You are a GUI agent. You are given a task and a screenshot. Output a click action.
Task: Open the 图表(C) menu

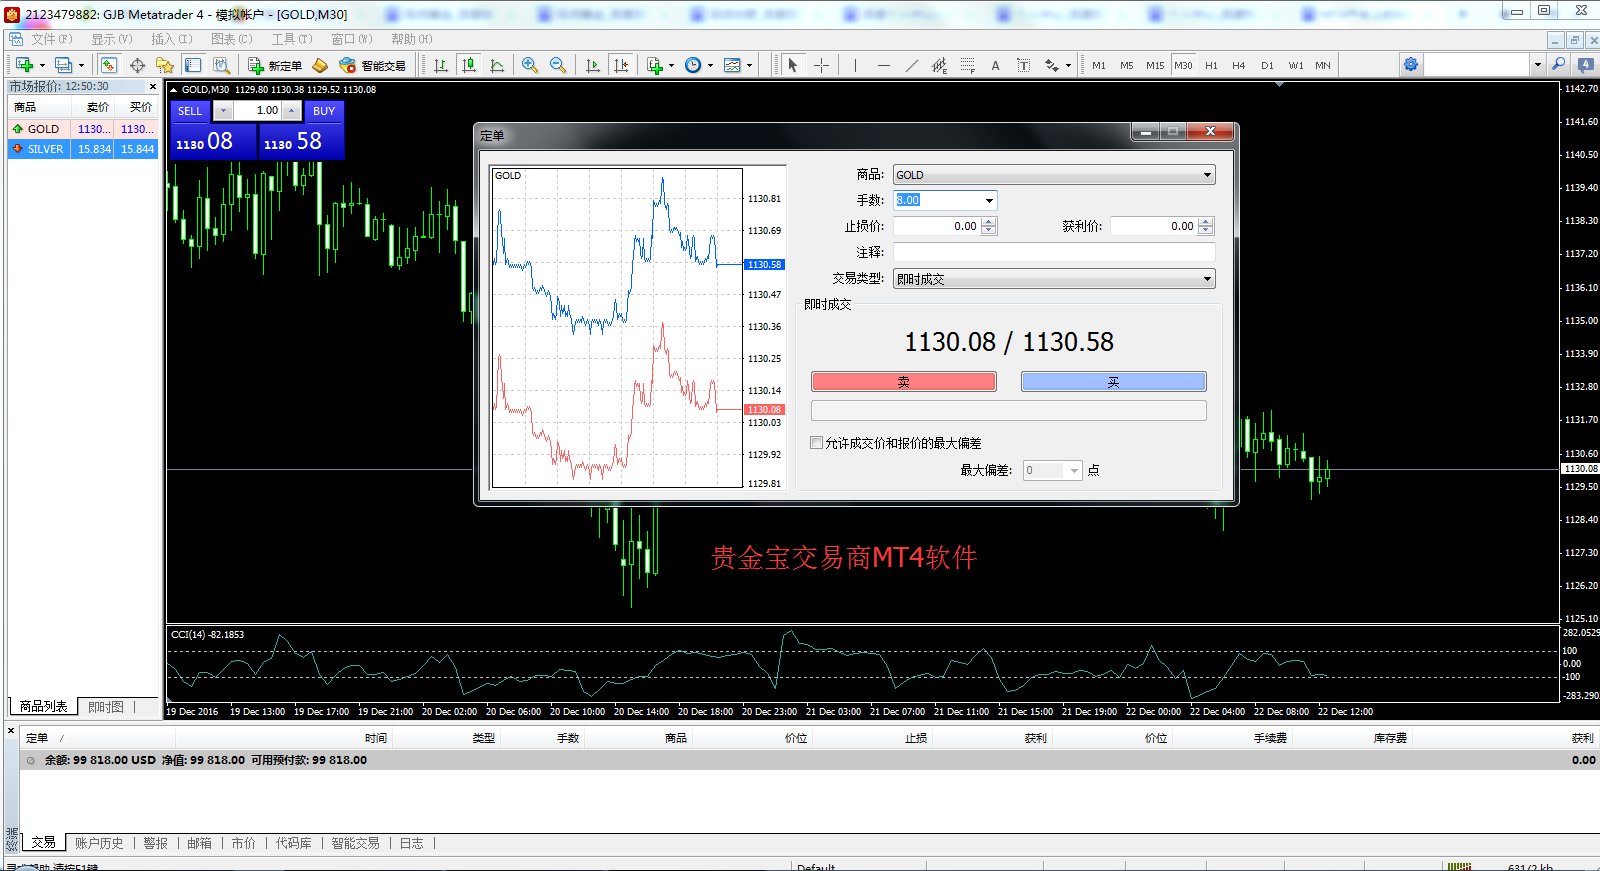click(x=231, y=39)
